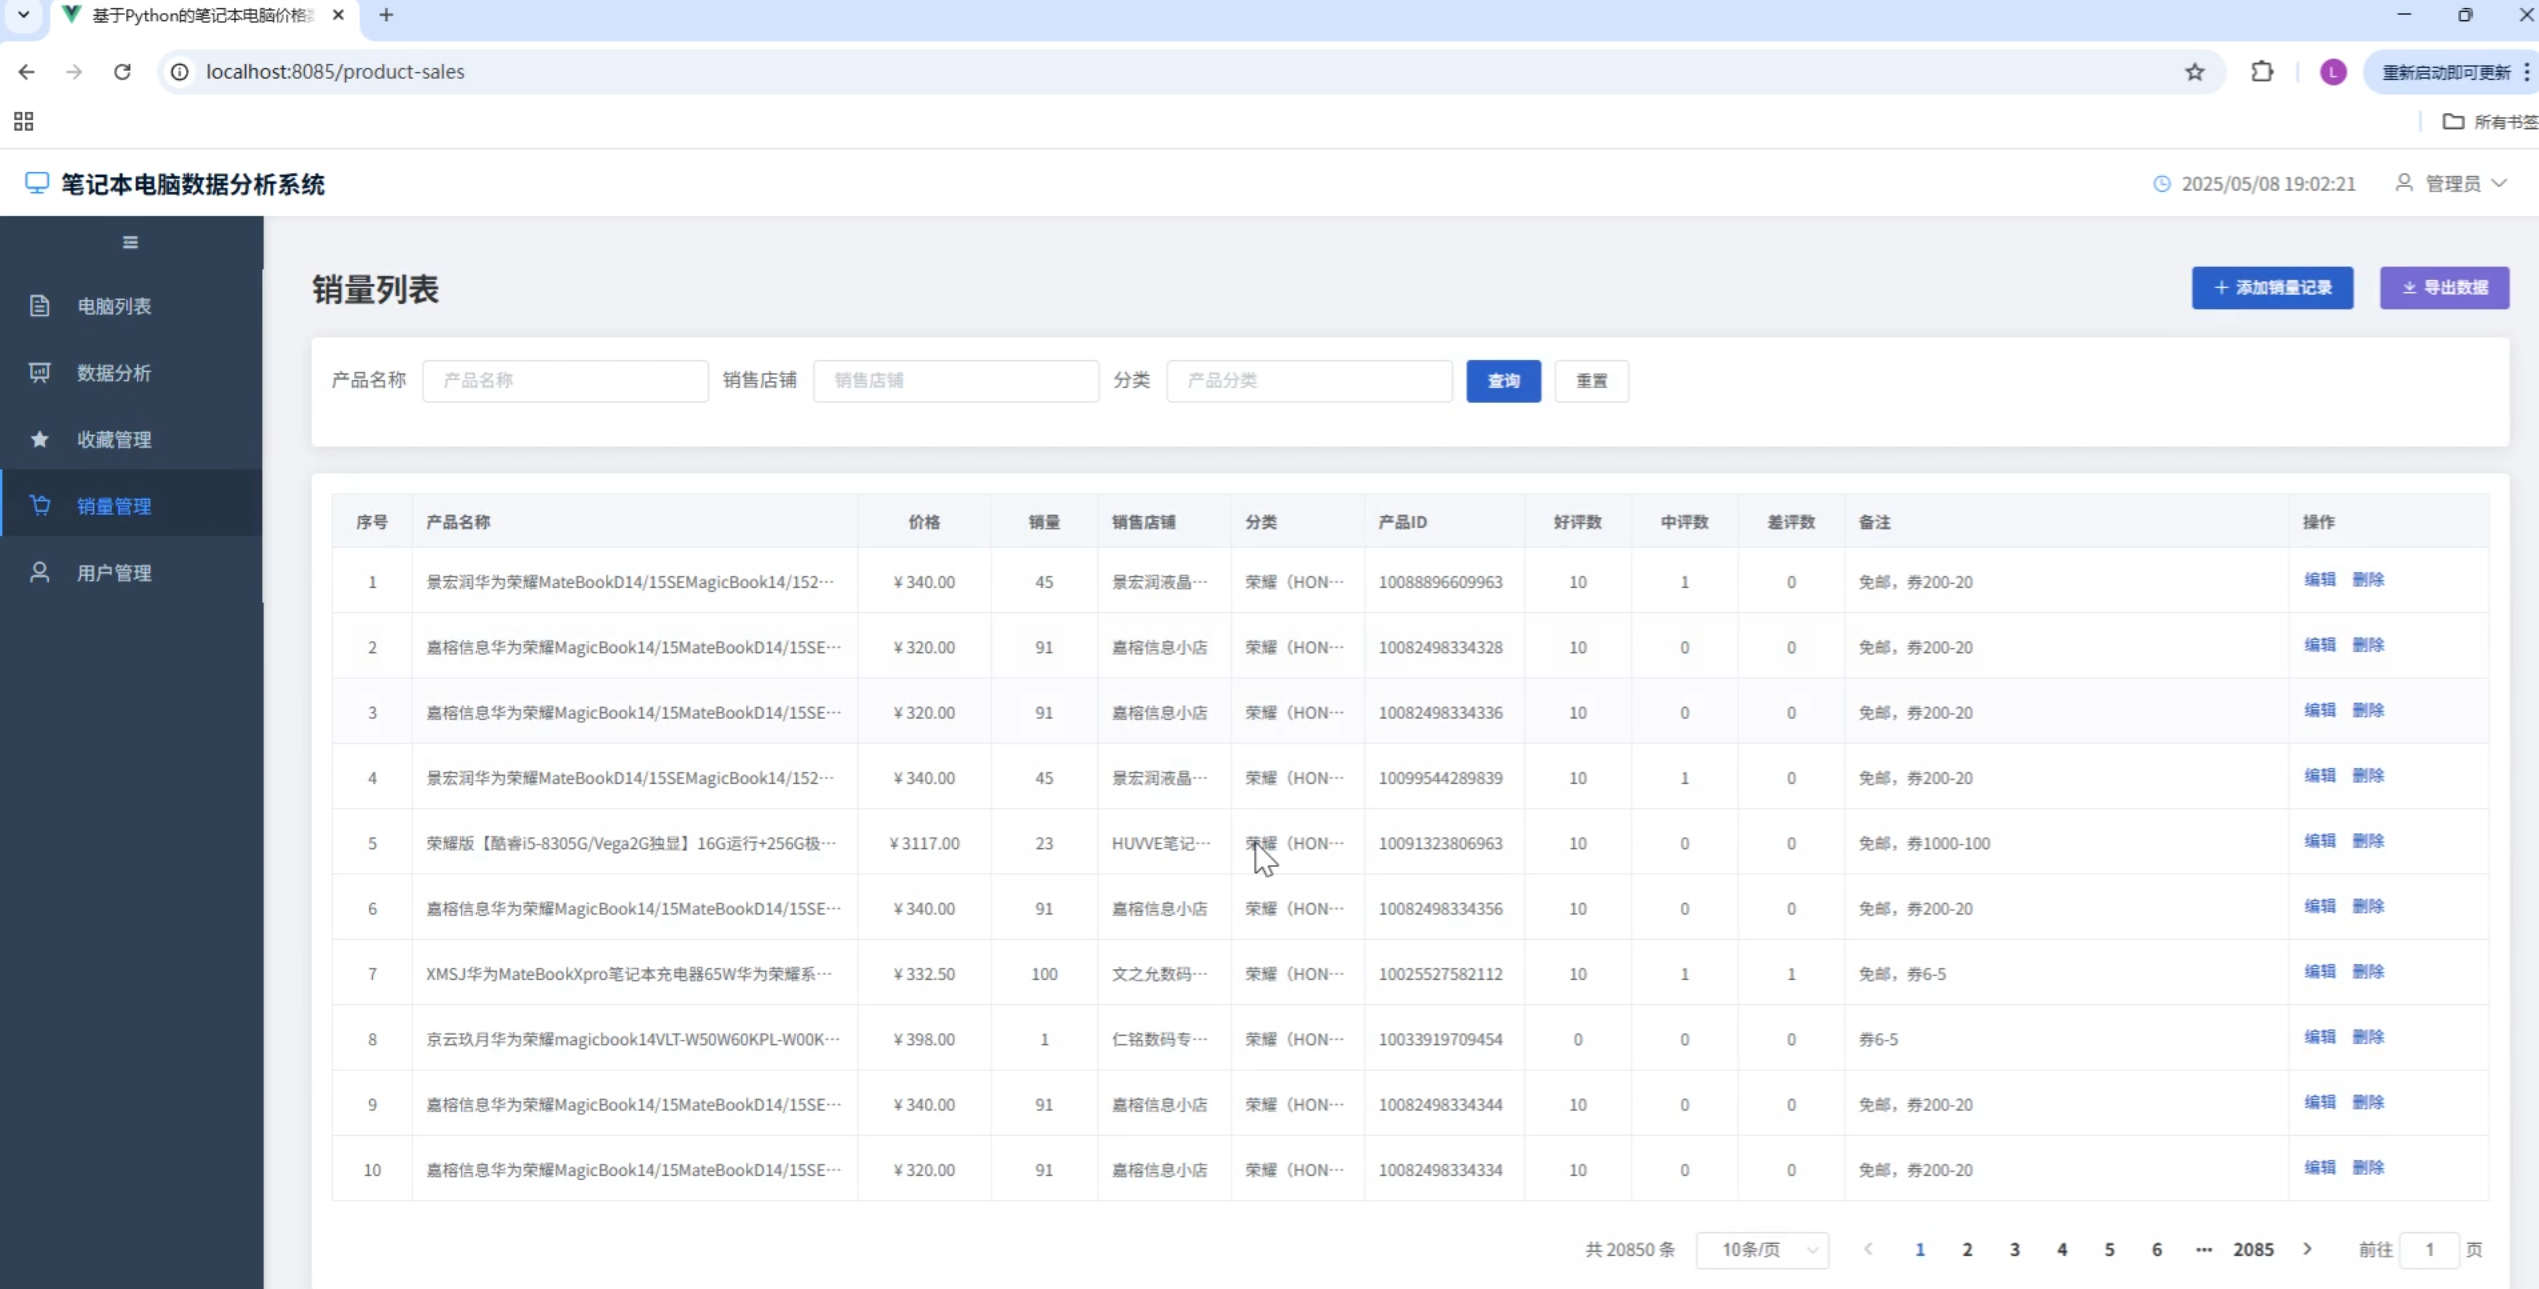Screen dimensions: 2539x1289
Task: Edit row 5 via its 编辑 link
Action: coord(2319,841)
